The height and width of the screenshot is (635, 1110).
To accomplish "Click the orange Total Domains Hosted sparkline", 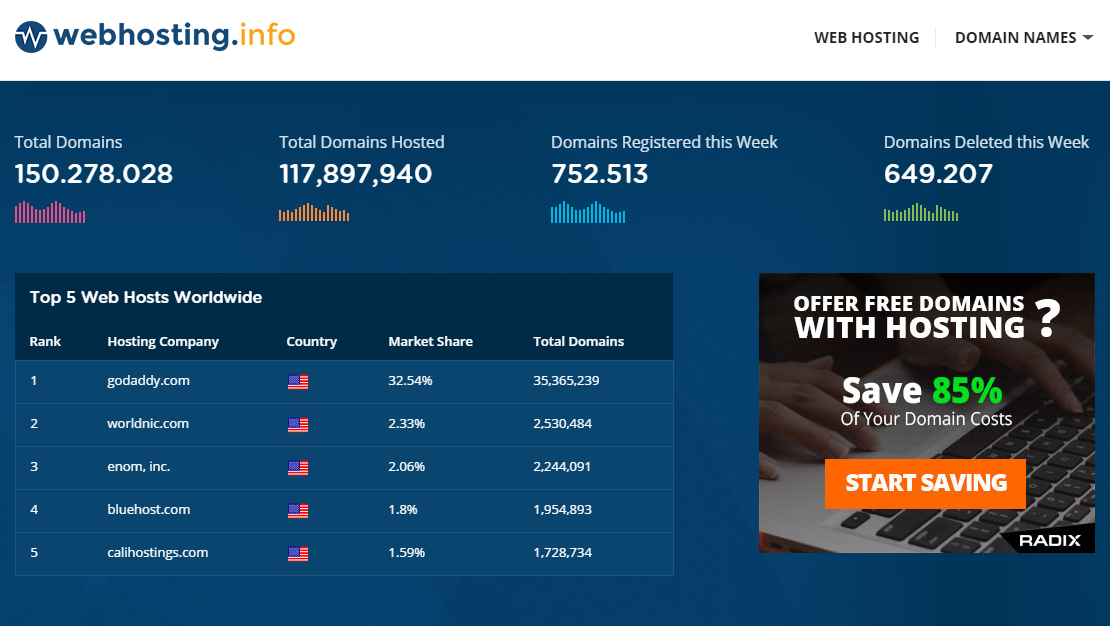I will (314, 212).
